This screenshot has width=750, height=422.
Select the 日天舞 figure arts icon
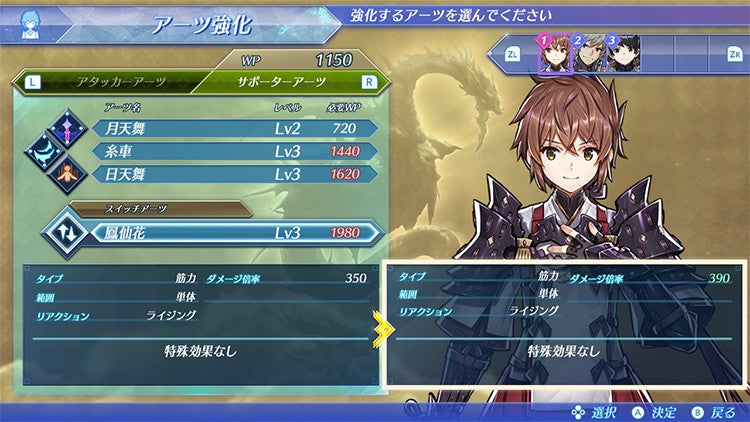pos(67,174)
